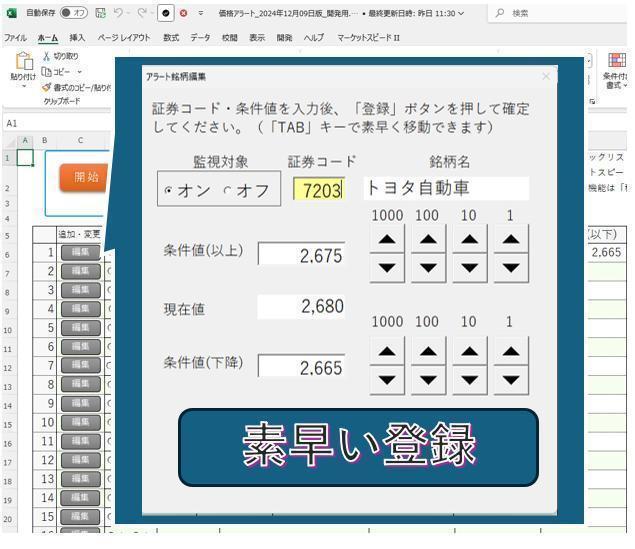The height and width of the screenshot is (549, 635).
Task: Select the オフ radio button
Action: tap(227, 190)
